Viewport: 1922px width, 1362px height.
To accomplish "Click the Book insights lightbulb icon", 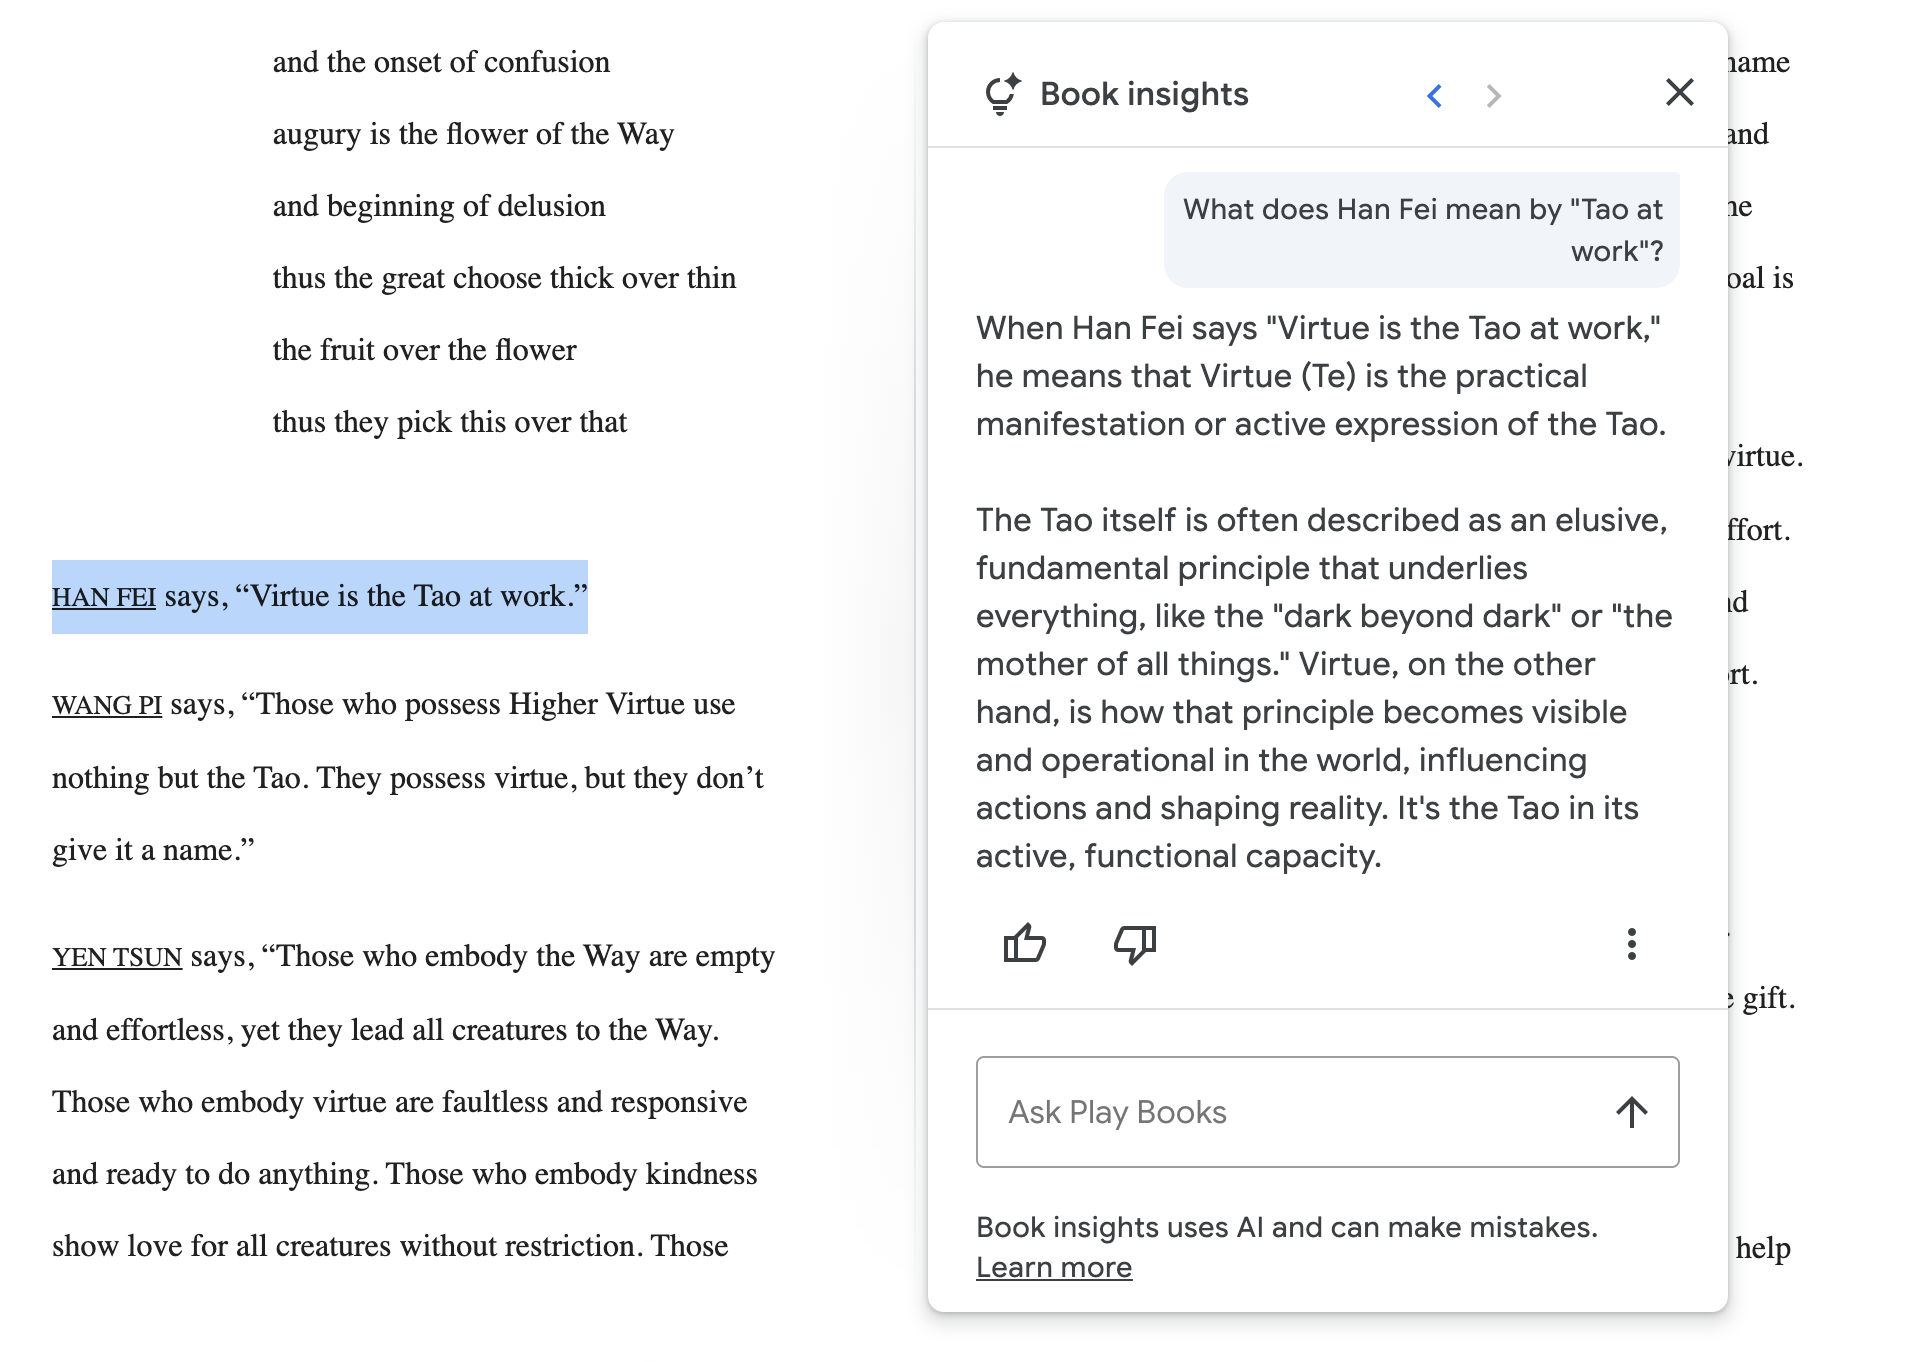I will coord(1003,94).
